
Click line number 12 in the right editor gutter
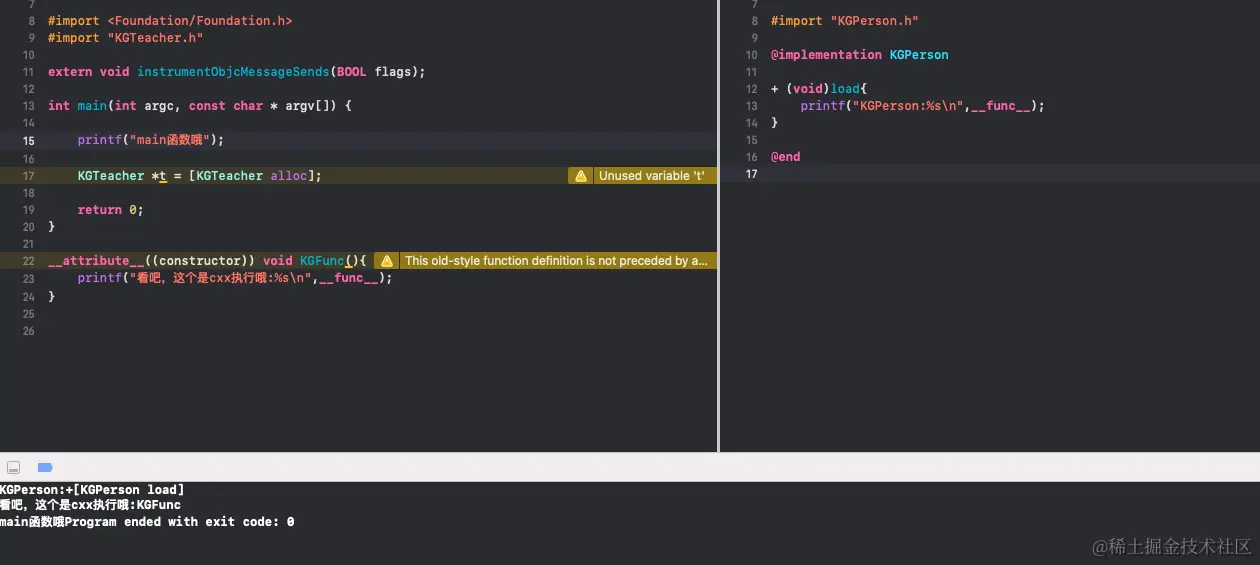pyautogui.click(x=751, y=89)
